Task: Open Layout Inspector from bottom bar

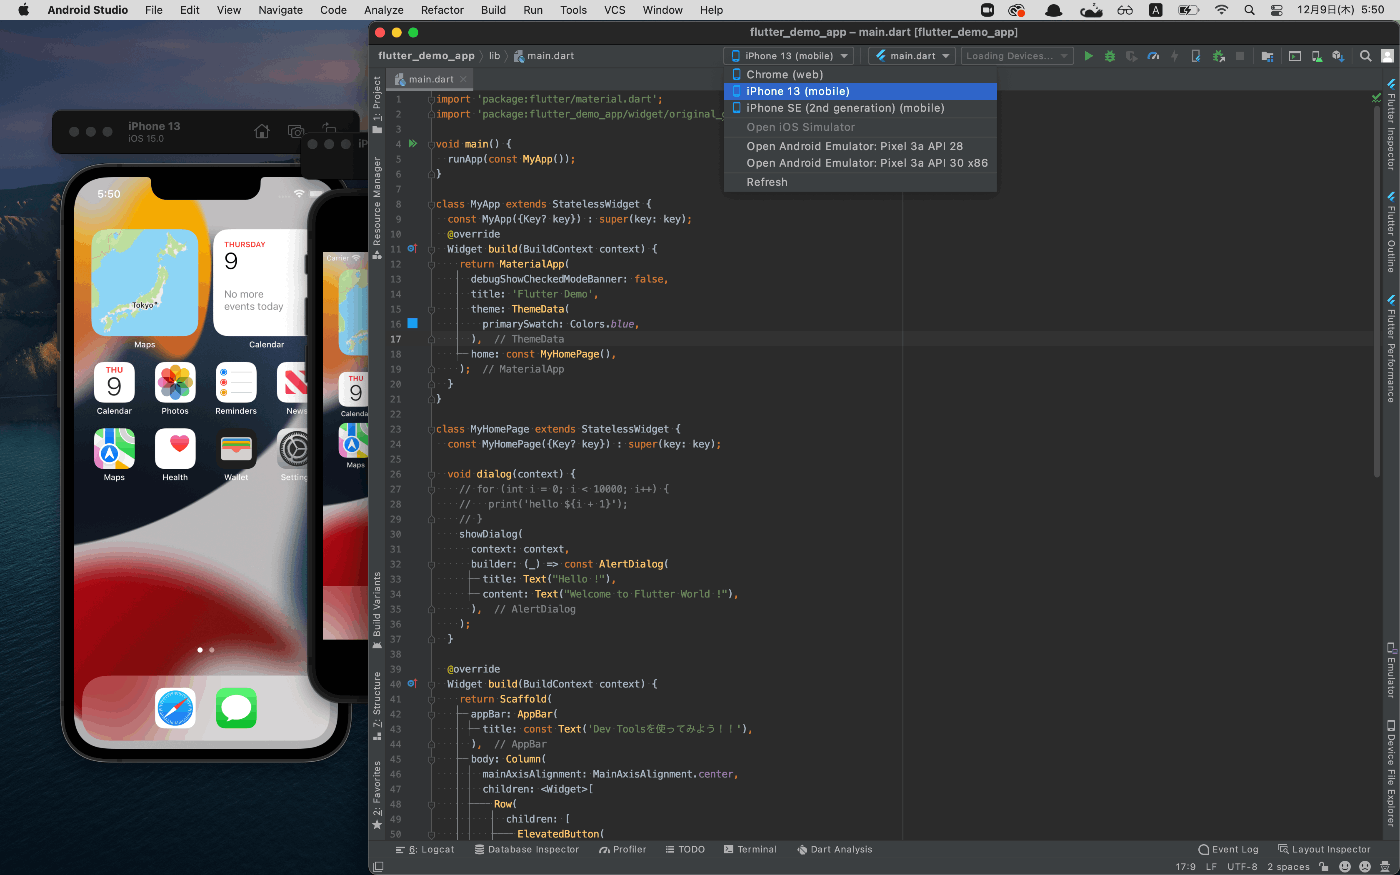Action: click(x=1325, y=850)
